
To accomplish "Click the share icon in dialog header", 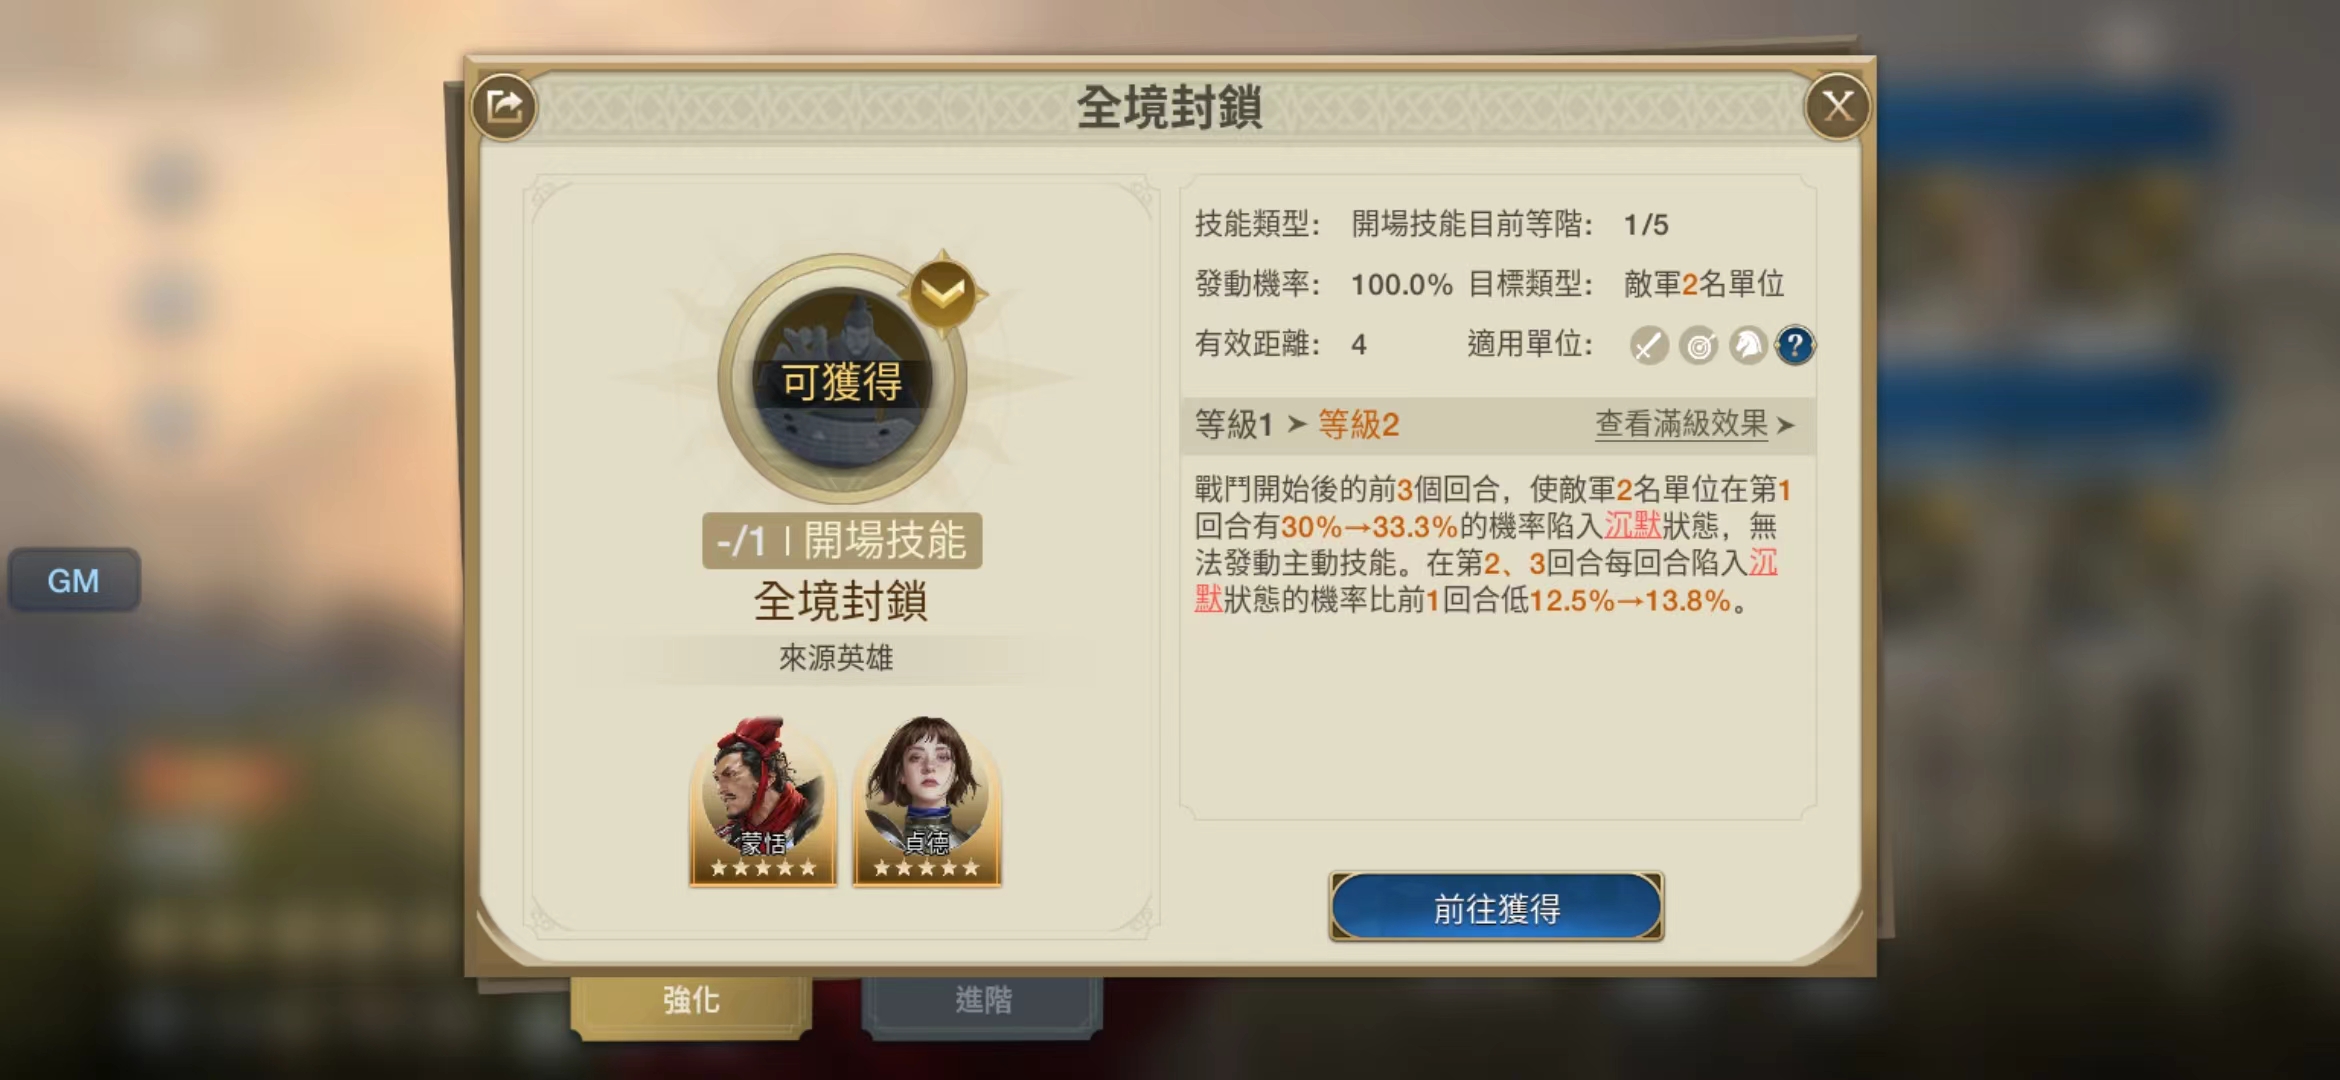I will pos(504,106).
